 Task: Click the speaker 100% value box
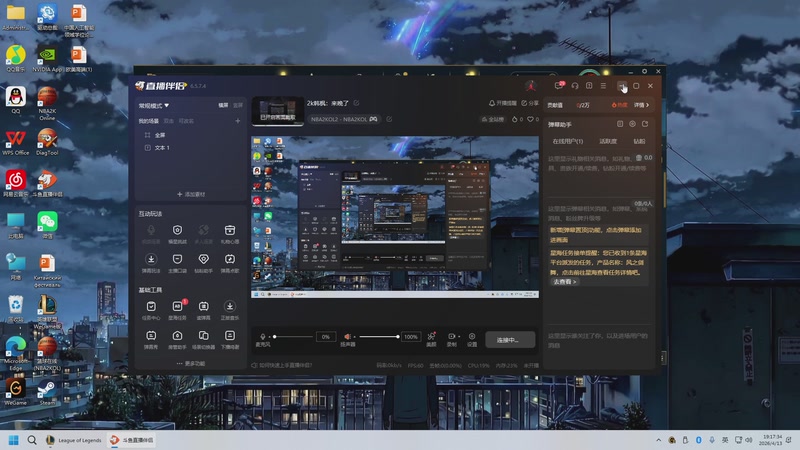411,337
